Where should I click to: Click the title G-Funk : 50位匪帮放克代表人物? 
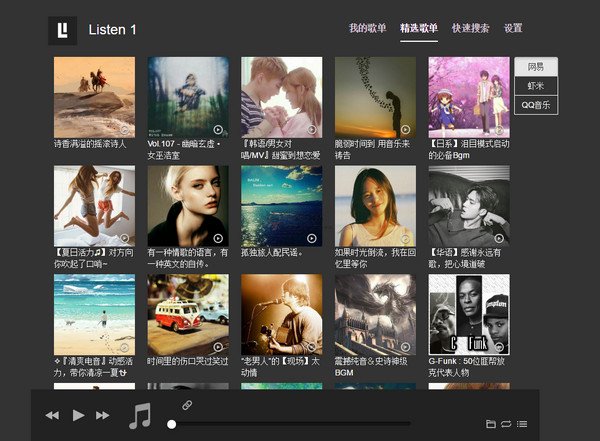point(467,367)
